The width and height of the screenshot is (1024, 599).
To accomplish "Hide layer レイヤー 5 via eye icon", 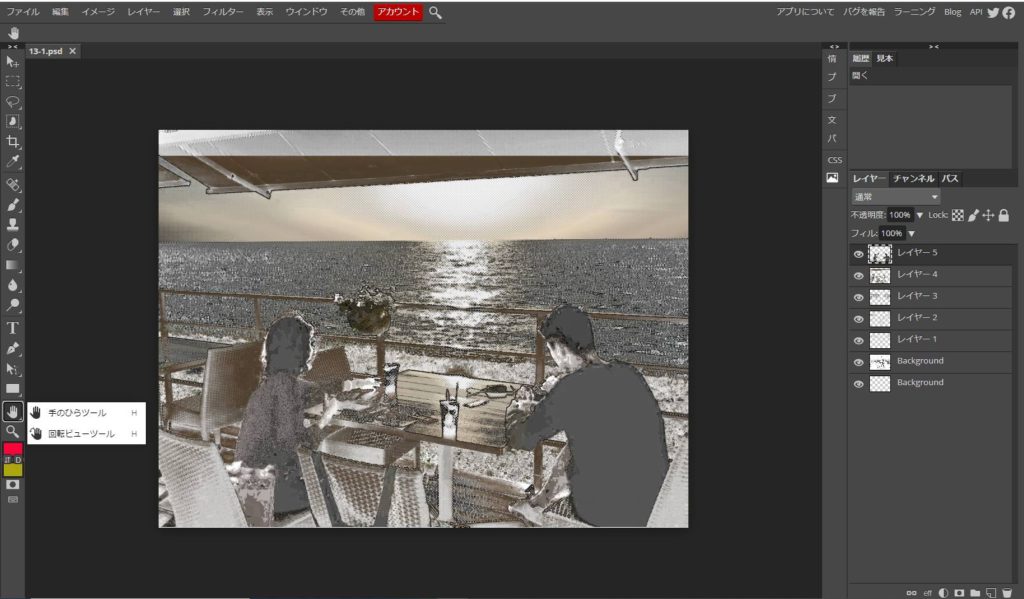I will [x=858, y=254].
